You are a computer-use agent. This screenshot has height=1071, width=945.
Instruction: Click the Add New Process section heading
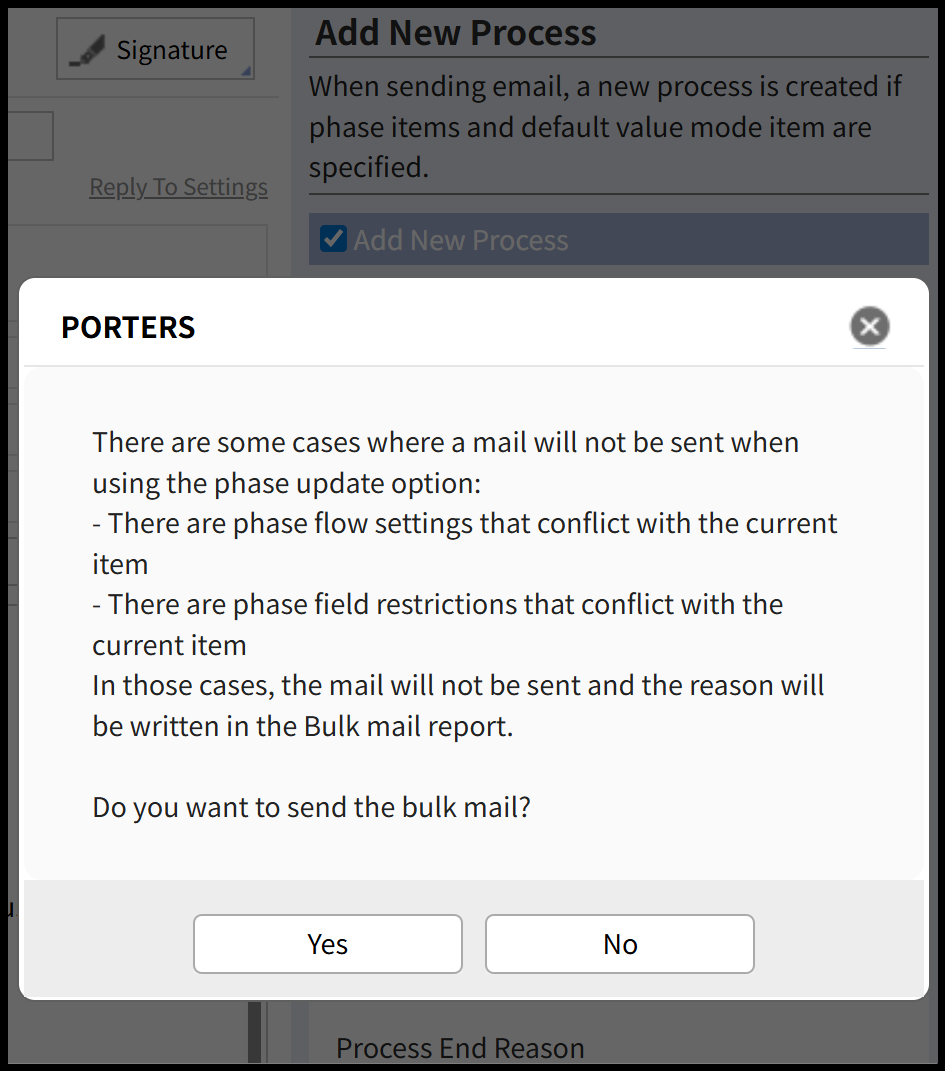coord(456,33)
